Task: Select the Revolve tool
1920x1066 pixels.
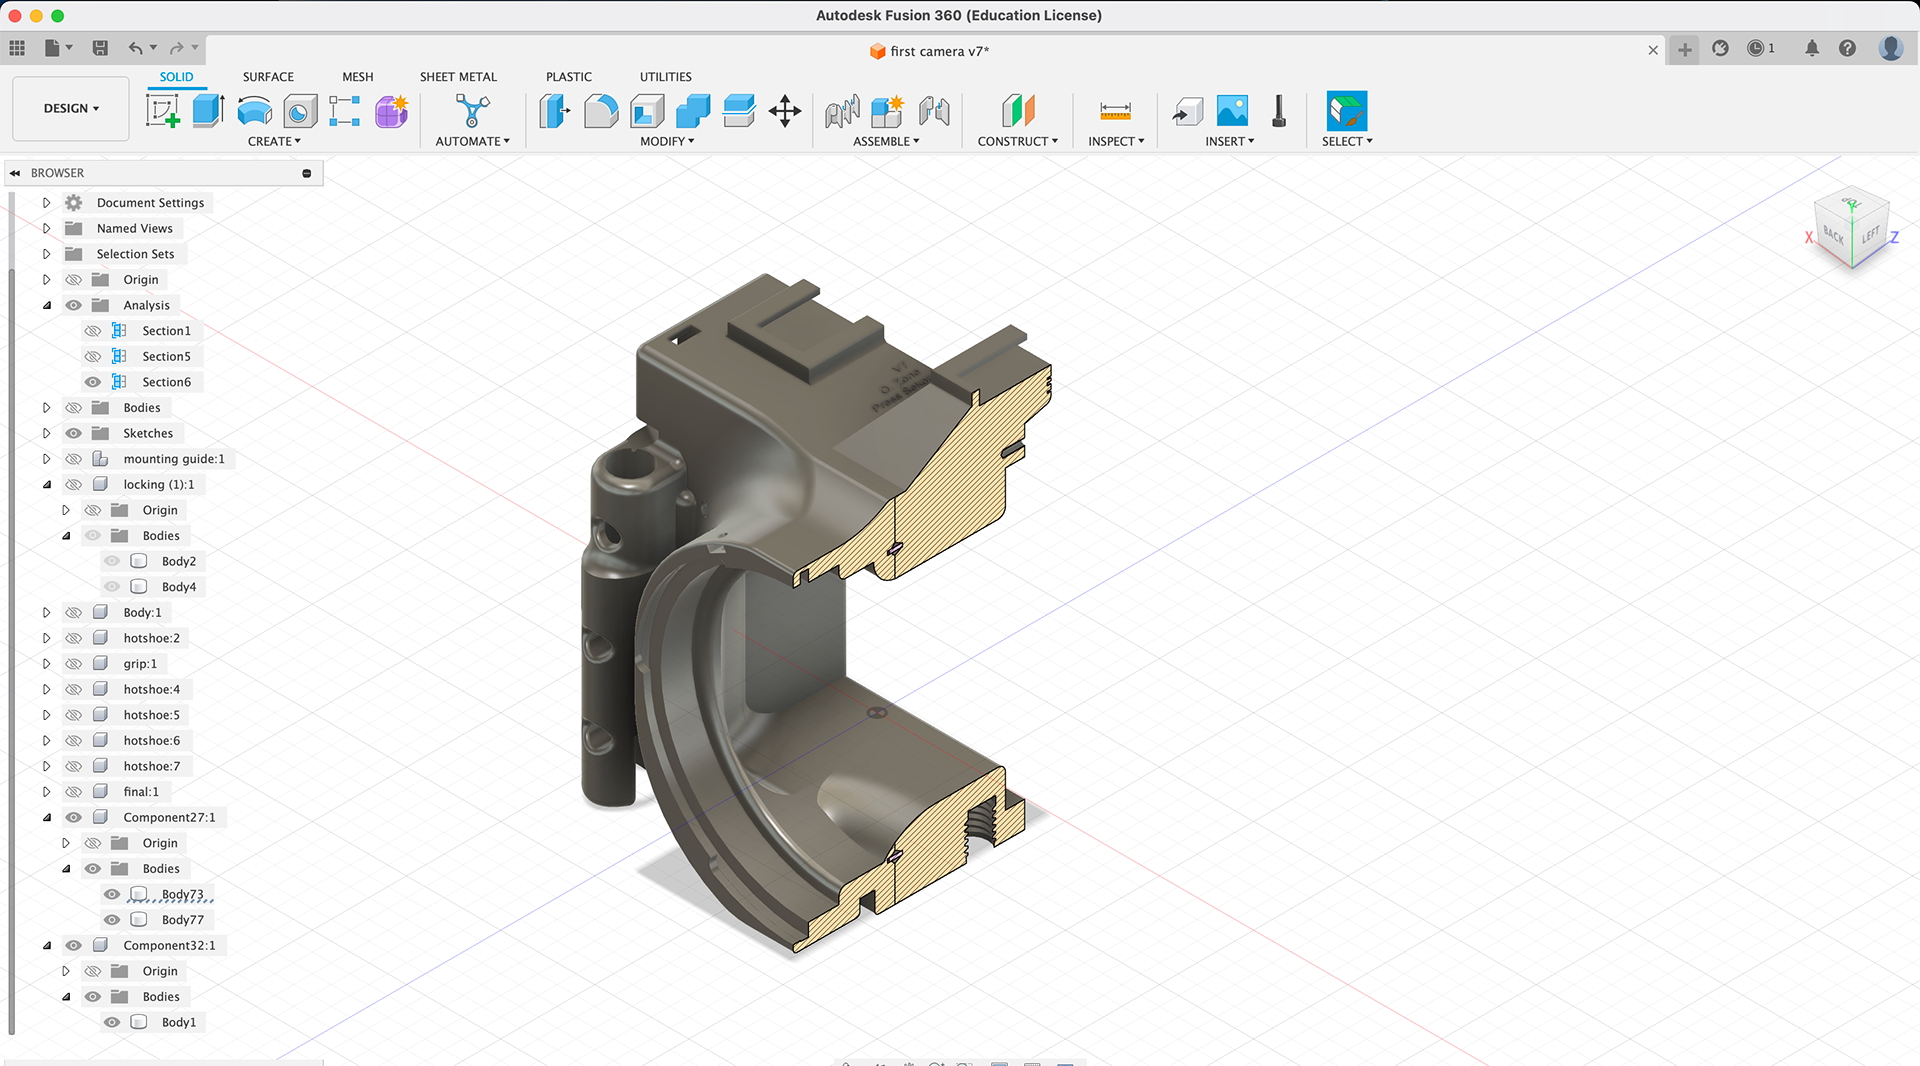Action: click(254, 111)
